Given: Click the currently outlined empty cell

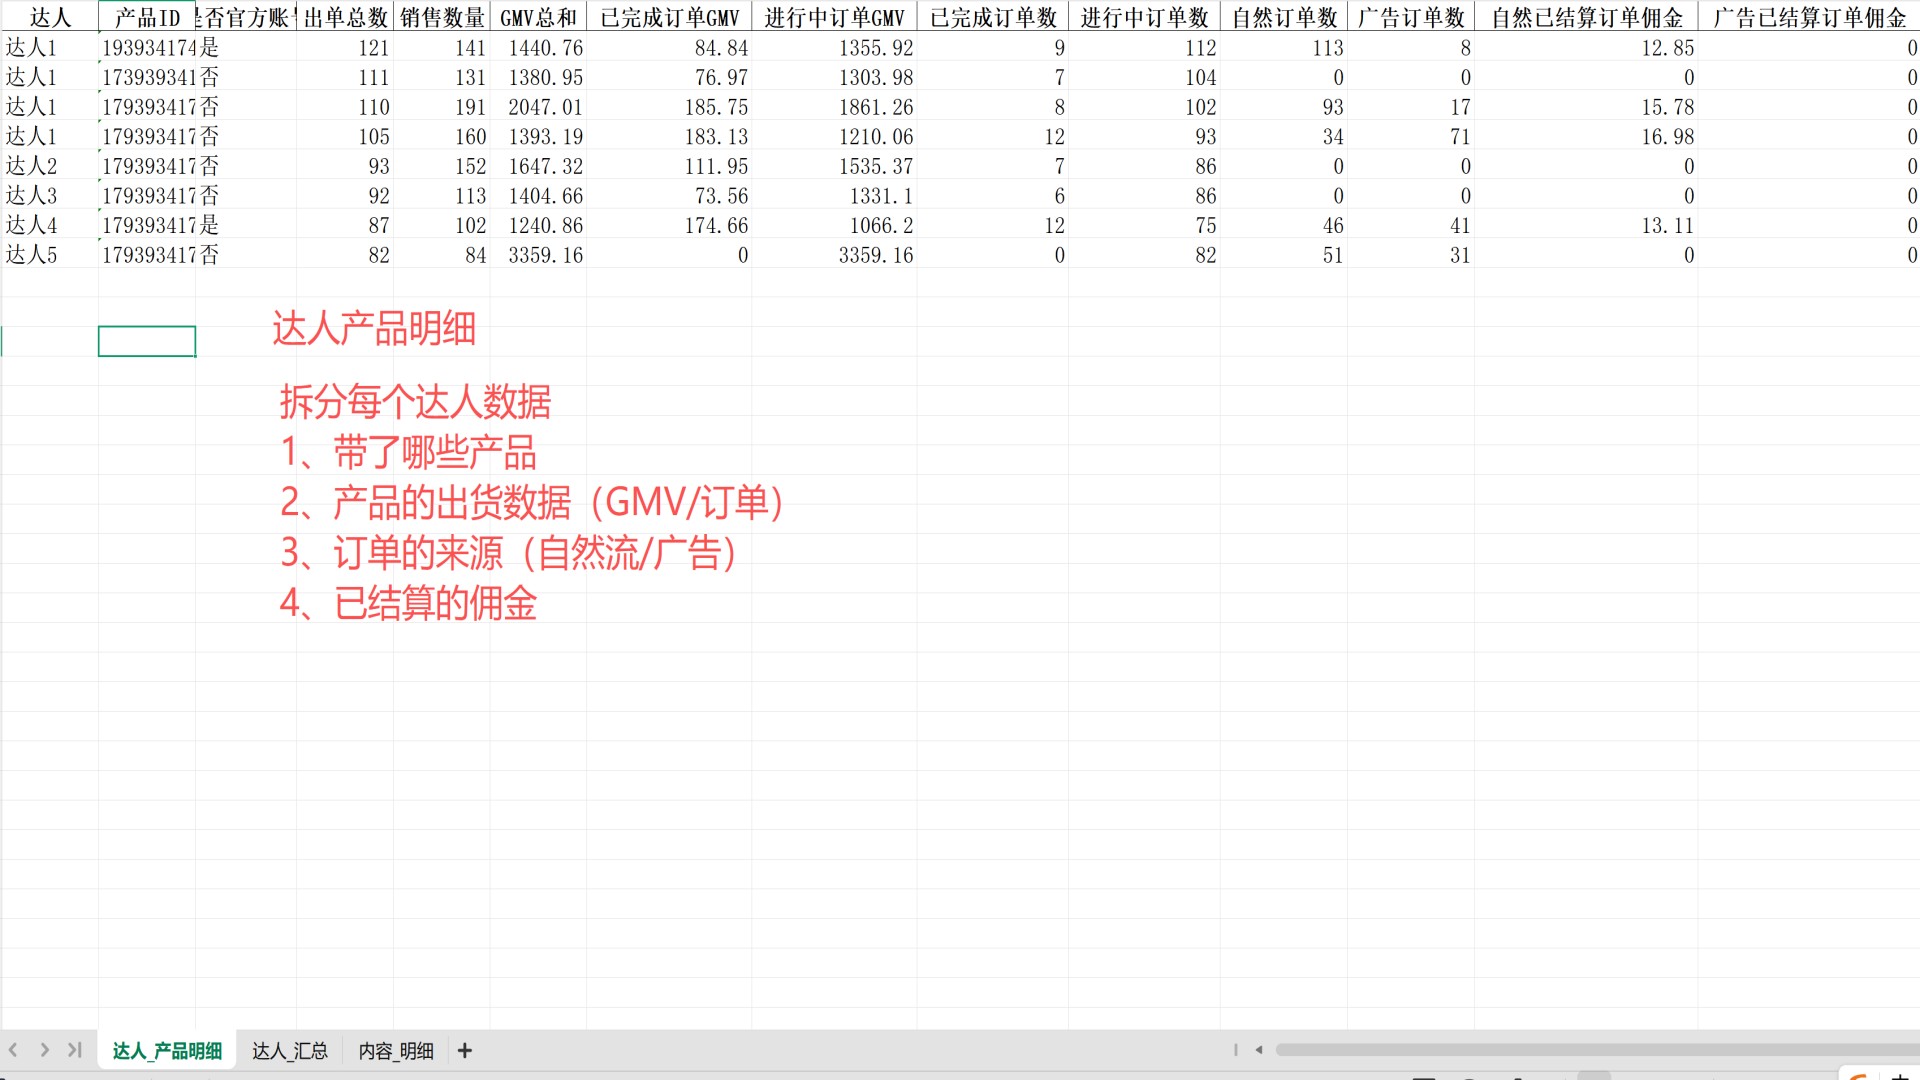Looking at the screenshot, I should tap(147, 340).
